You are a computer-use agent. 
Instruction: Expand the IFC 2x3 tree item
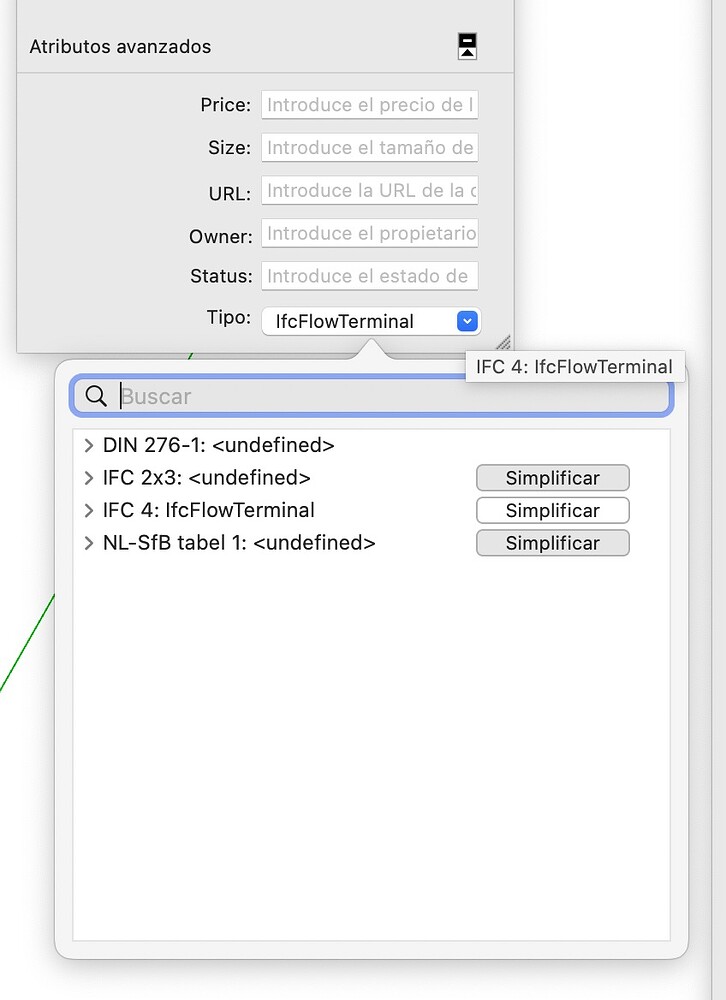tap(89, 478)
